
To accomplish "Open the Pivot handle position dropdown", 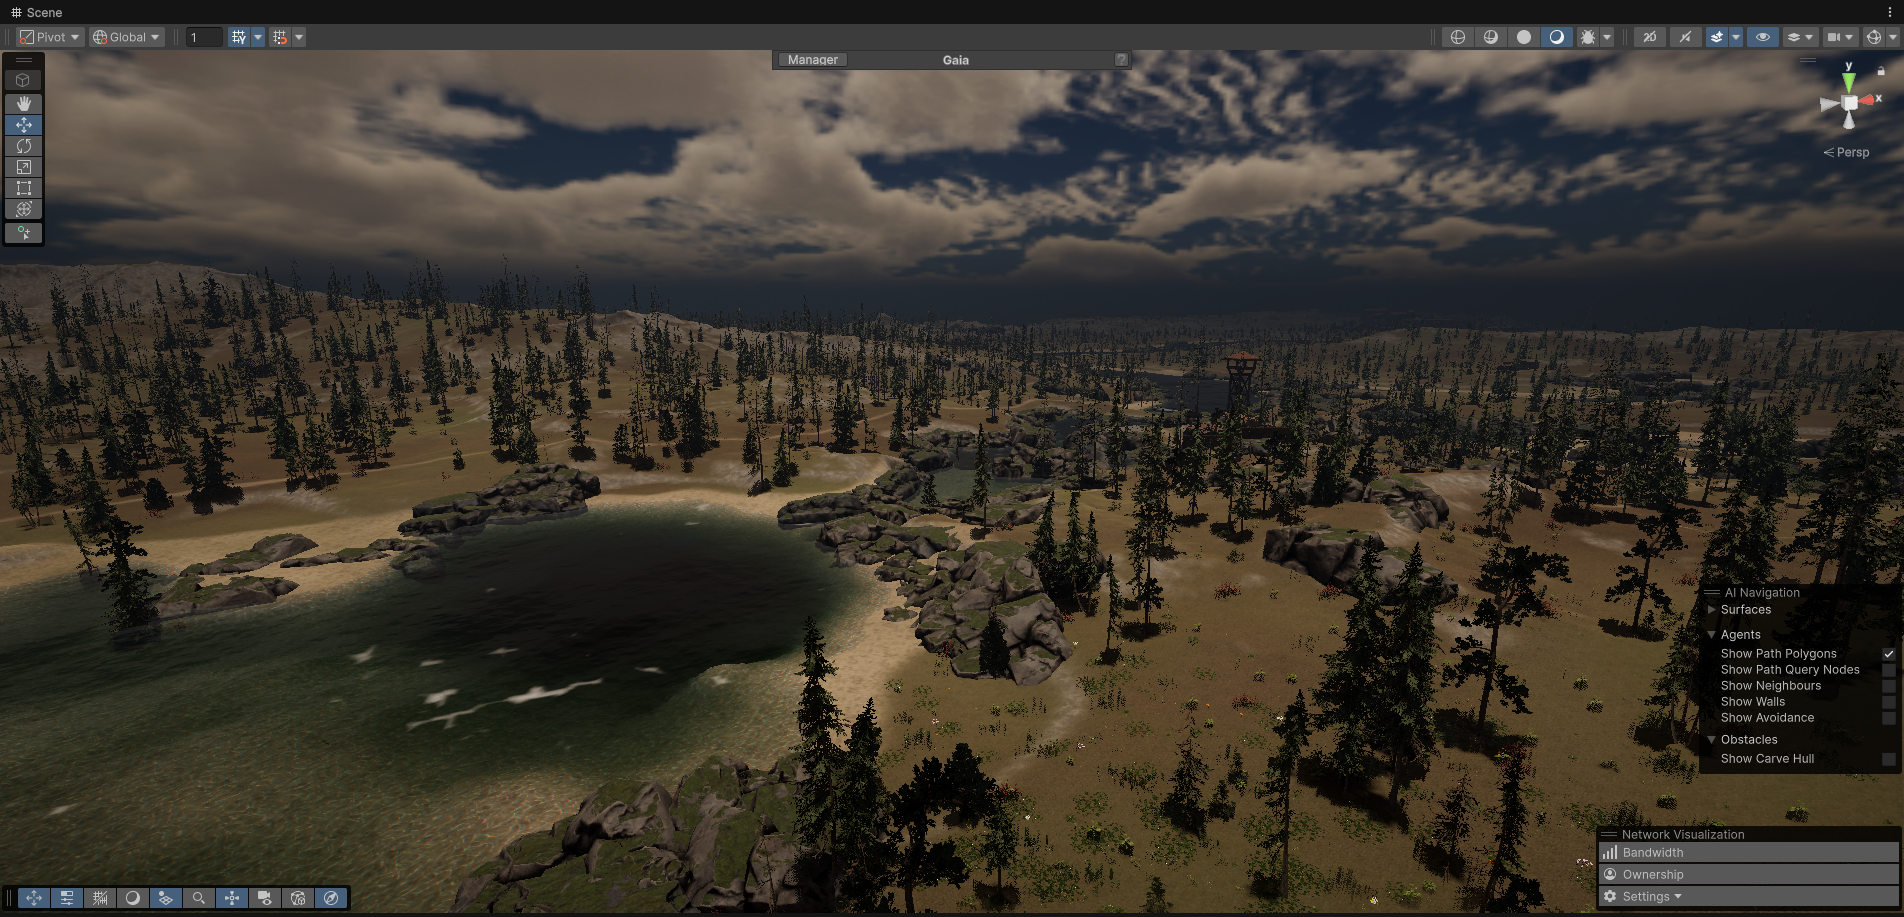I will pos(49,37).
